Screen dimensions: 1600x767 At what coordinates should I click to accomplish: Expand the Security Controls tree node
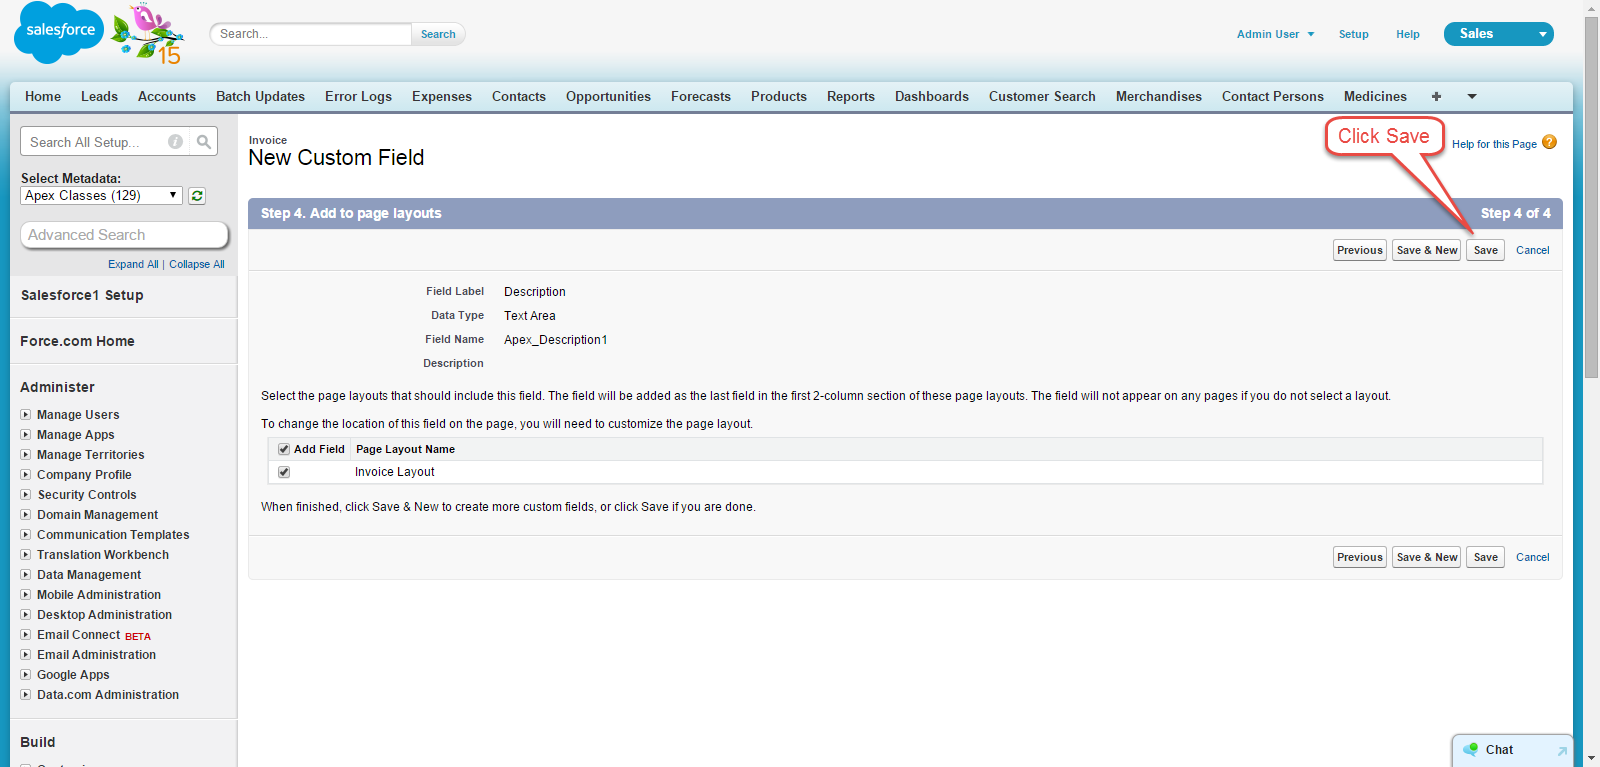[26, 495]
